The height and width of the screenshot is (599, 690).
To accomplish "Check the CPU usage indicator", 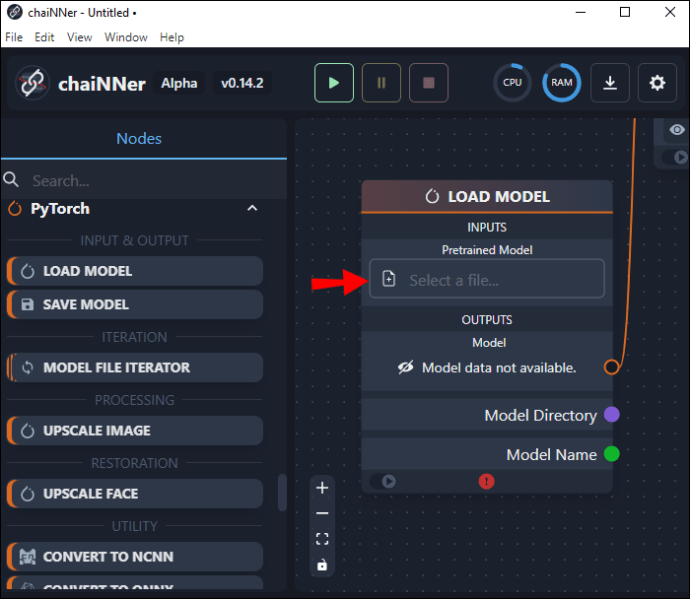I will 512,83.
